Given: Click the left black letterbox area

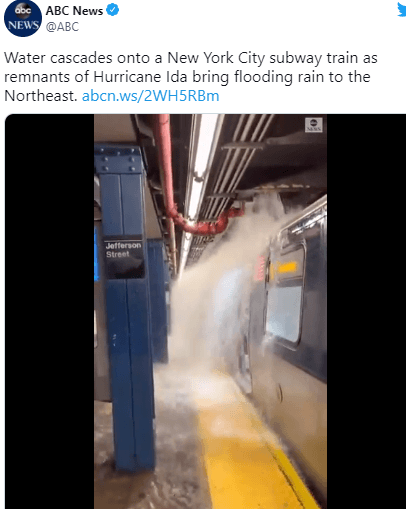Looking at the screenshot, I should coord(49,311).
